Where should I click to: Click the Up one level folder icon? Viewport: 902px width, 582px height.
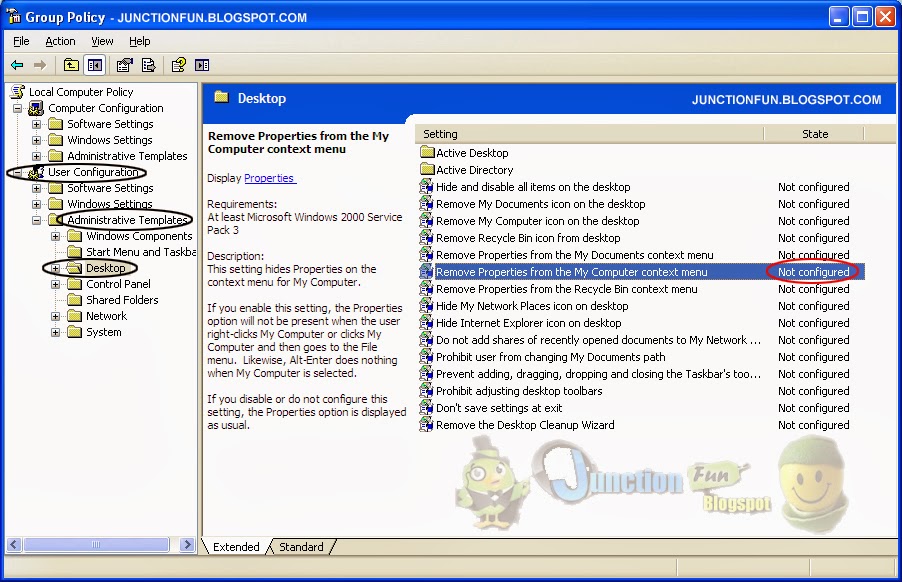71,65
